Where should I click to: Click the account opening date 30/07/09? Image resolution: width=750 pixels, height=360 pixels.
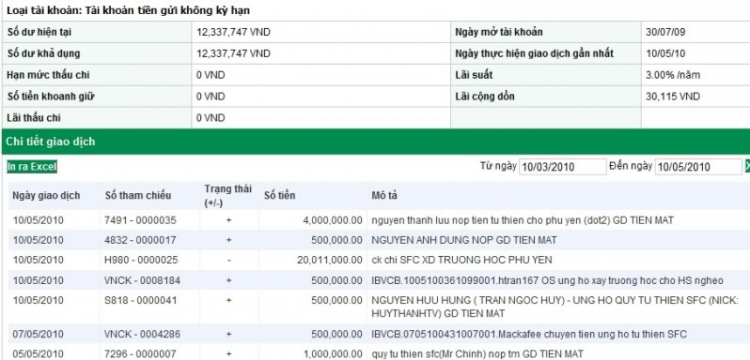665,33
